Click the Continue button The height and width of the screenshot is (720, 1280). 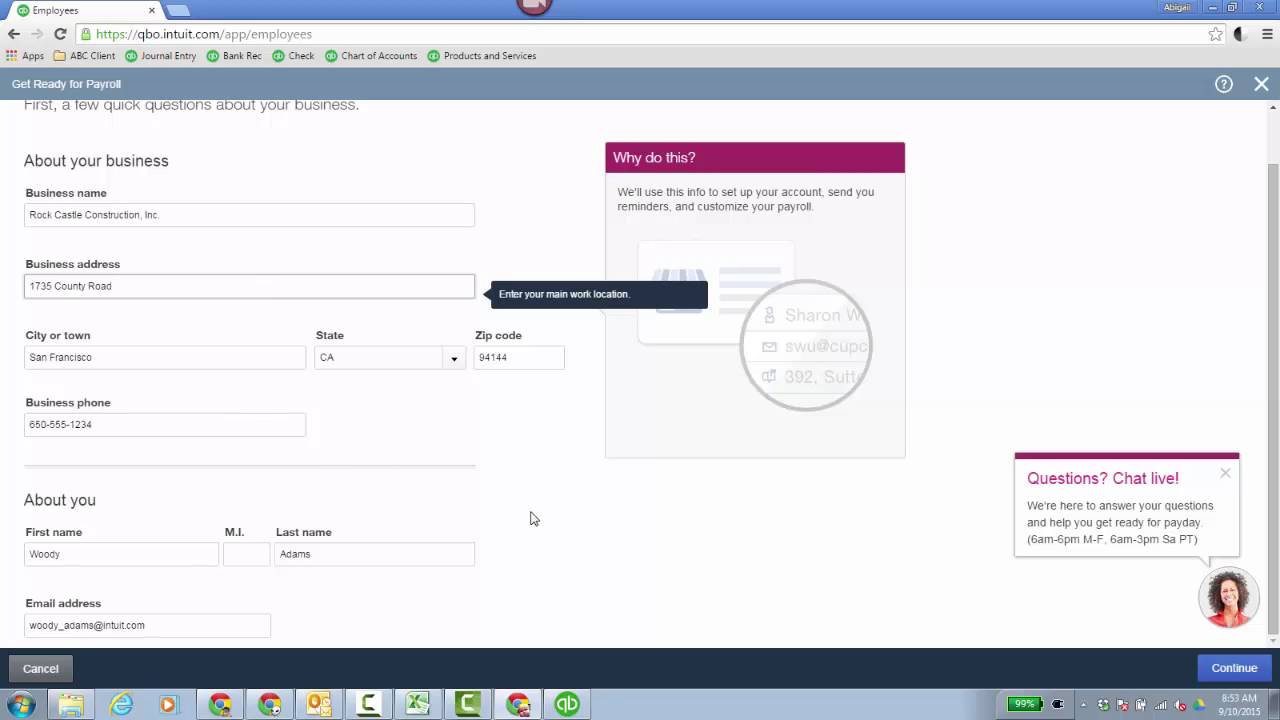click(1234, 668)
